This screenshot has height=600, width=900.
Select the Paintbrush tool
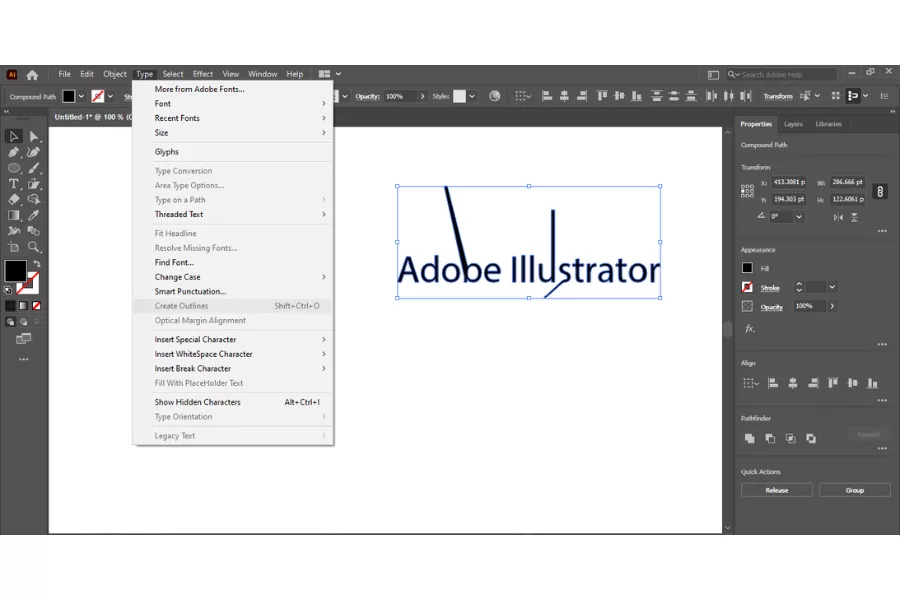click(34, 168)
